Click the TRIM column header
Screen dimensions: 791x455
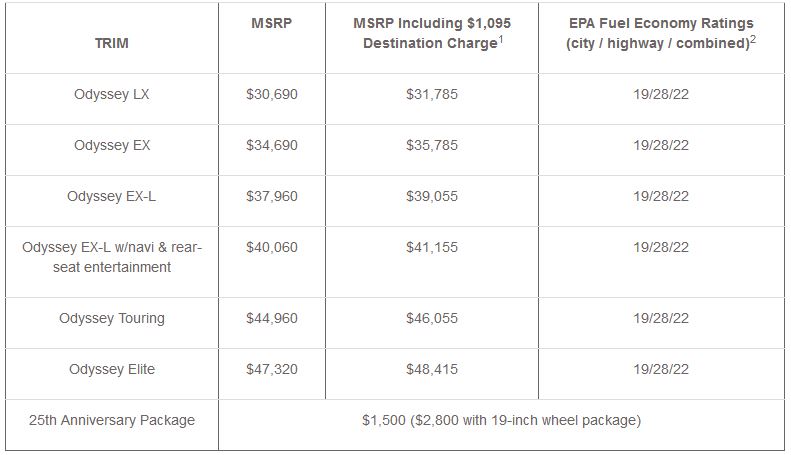point(112,44)
